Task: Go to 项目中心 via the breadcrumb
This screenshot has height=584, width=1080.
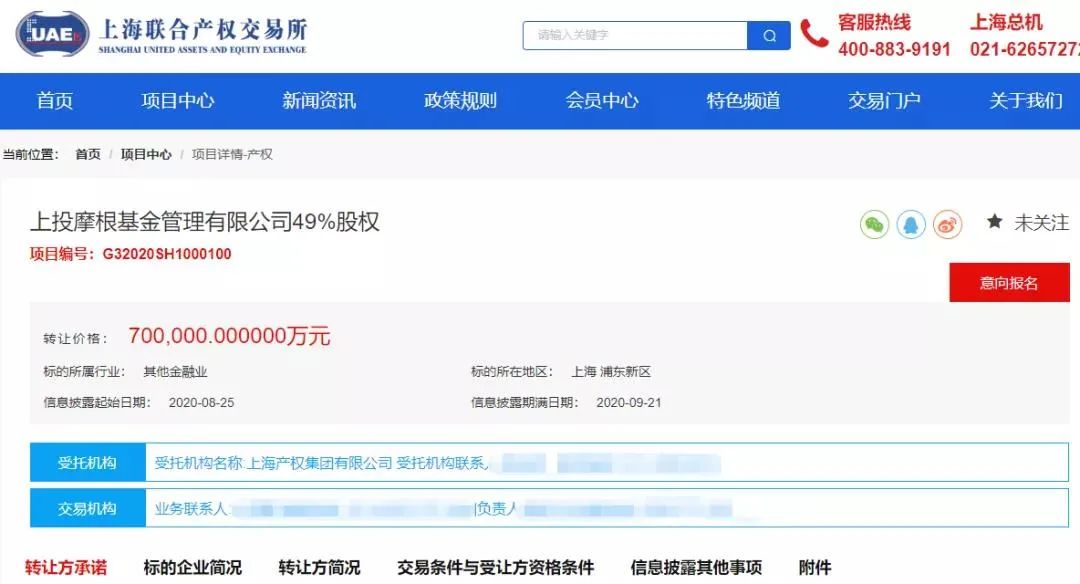Action: click(x=146, y=154)
